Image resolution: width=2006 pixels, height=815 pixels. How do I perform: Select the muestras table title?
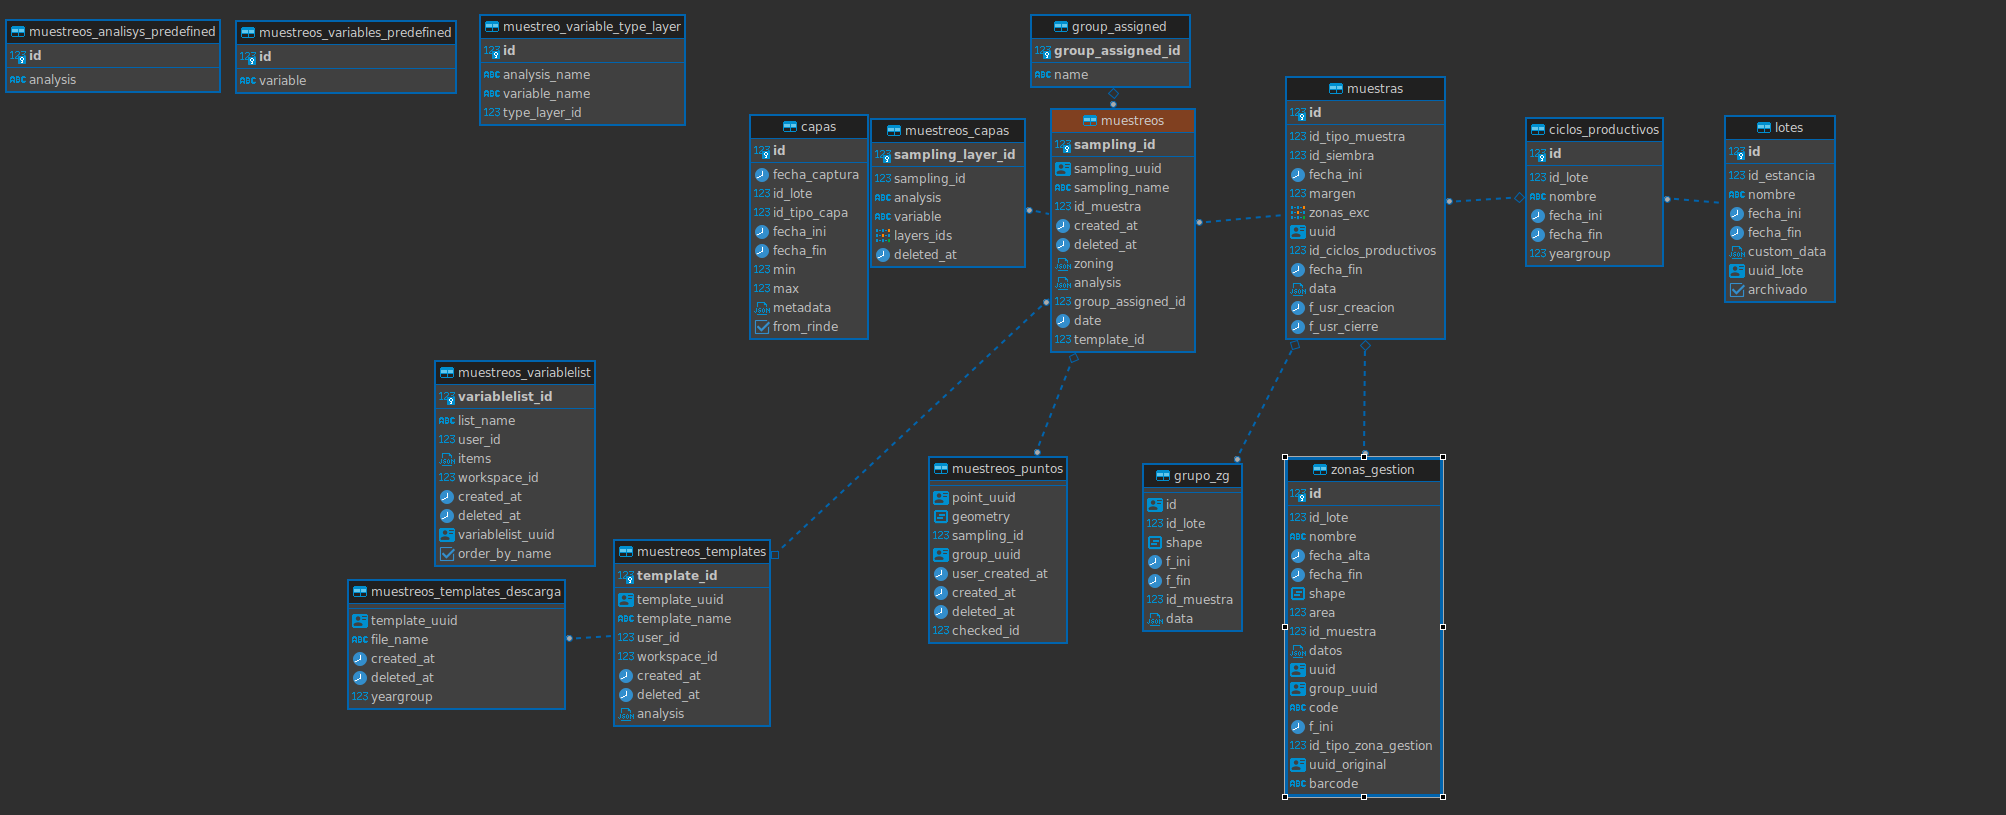pyautogui.click(x=1375, y=89)
